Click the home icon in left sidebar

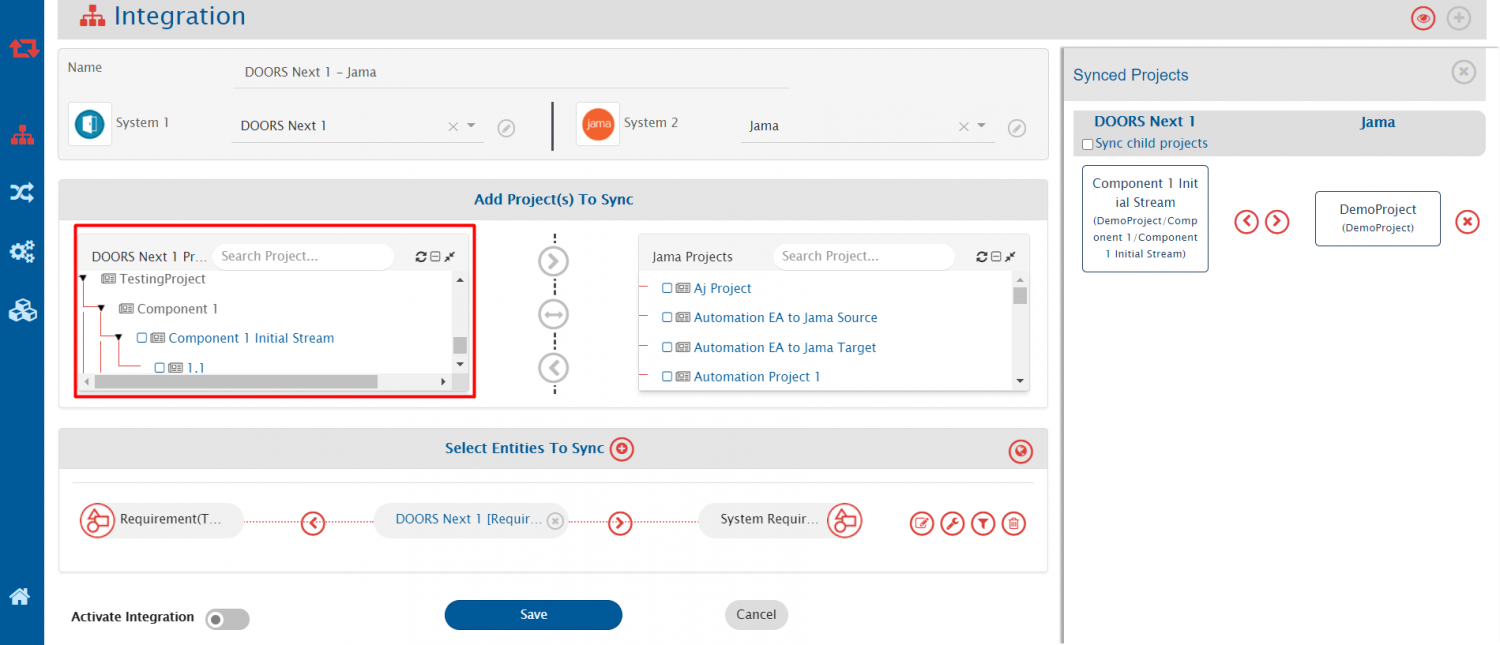point(20,597)
